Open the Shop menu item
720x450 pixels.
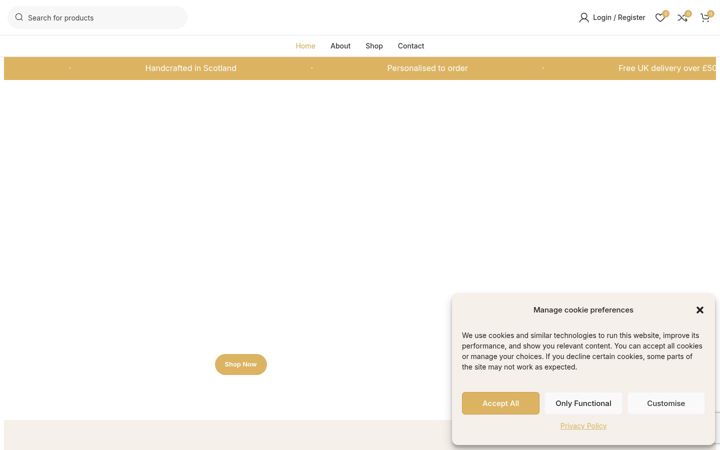pyautogui.click(x=374, y=46)
